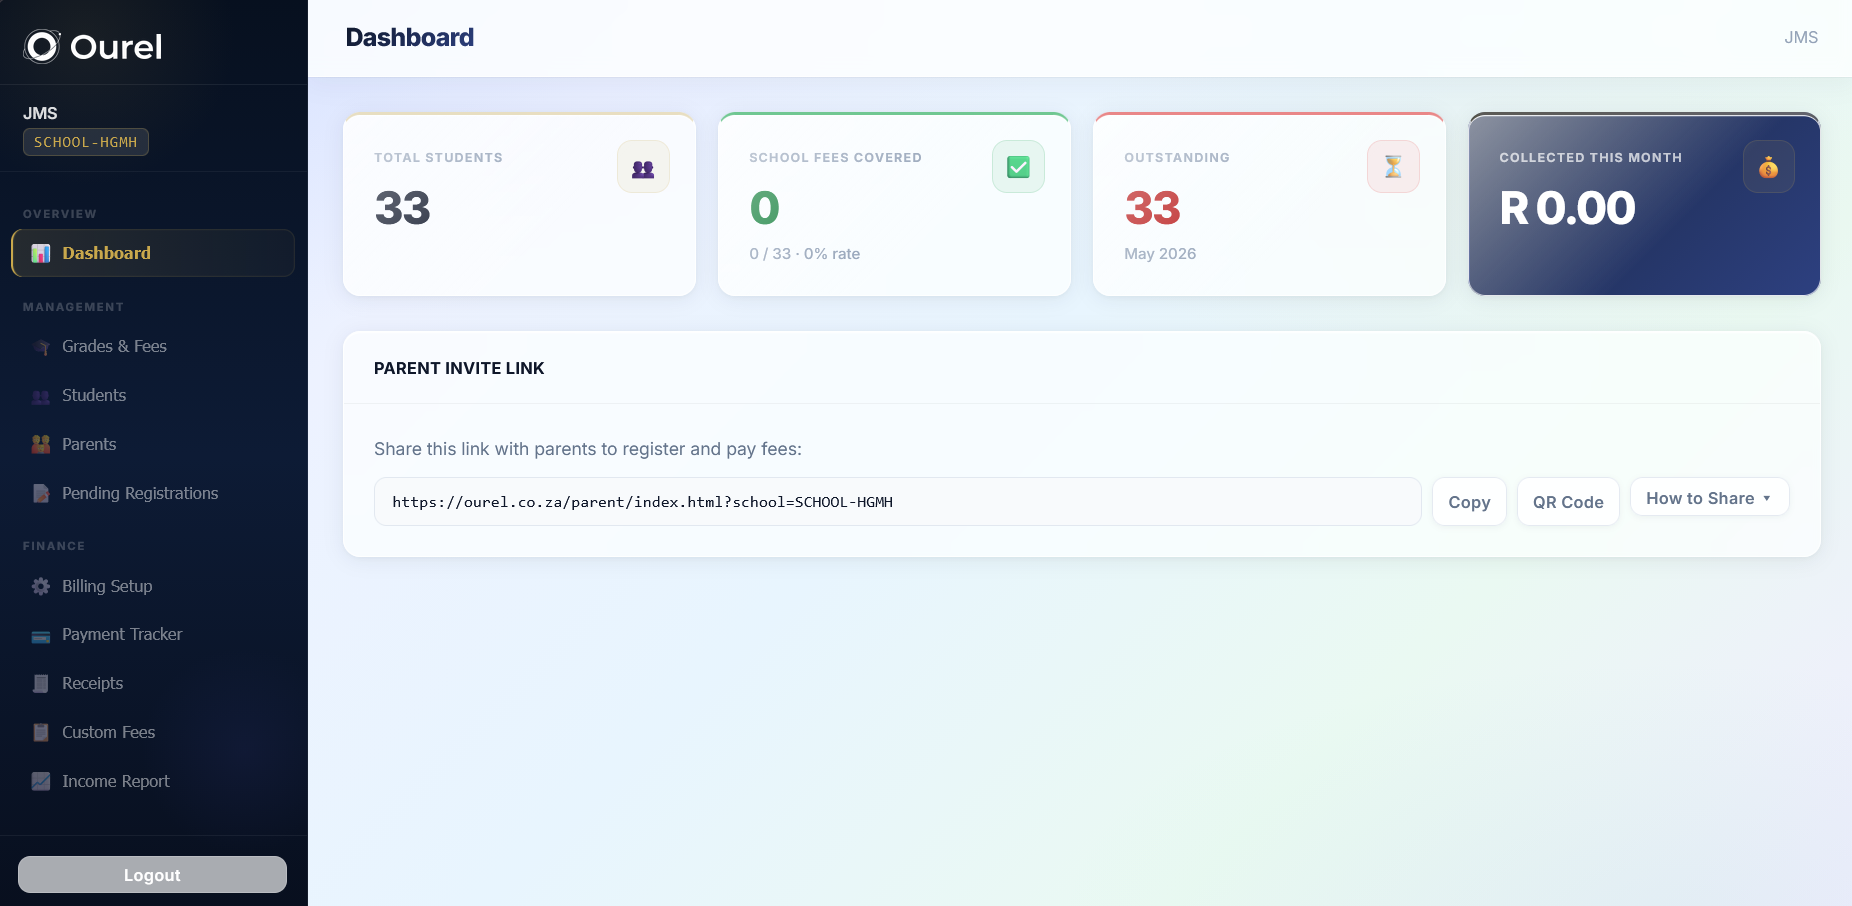Click the Billing Setup gear icon
The height and width of the screenshot is (906, 1852).
41,586
